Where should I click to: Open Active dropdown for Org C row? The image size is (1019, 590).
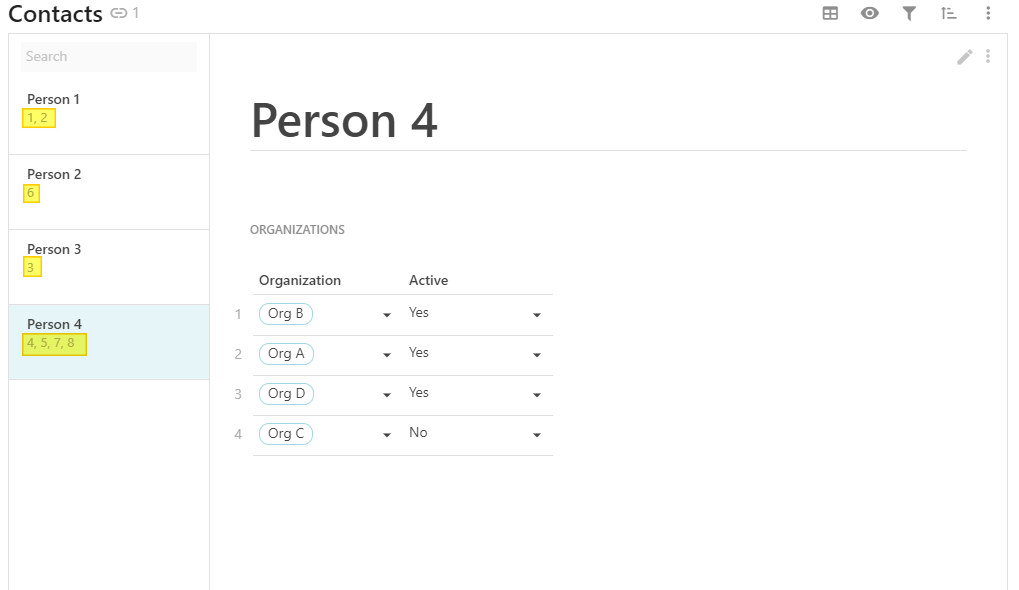pos(536,435)
